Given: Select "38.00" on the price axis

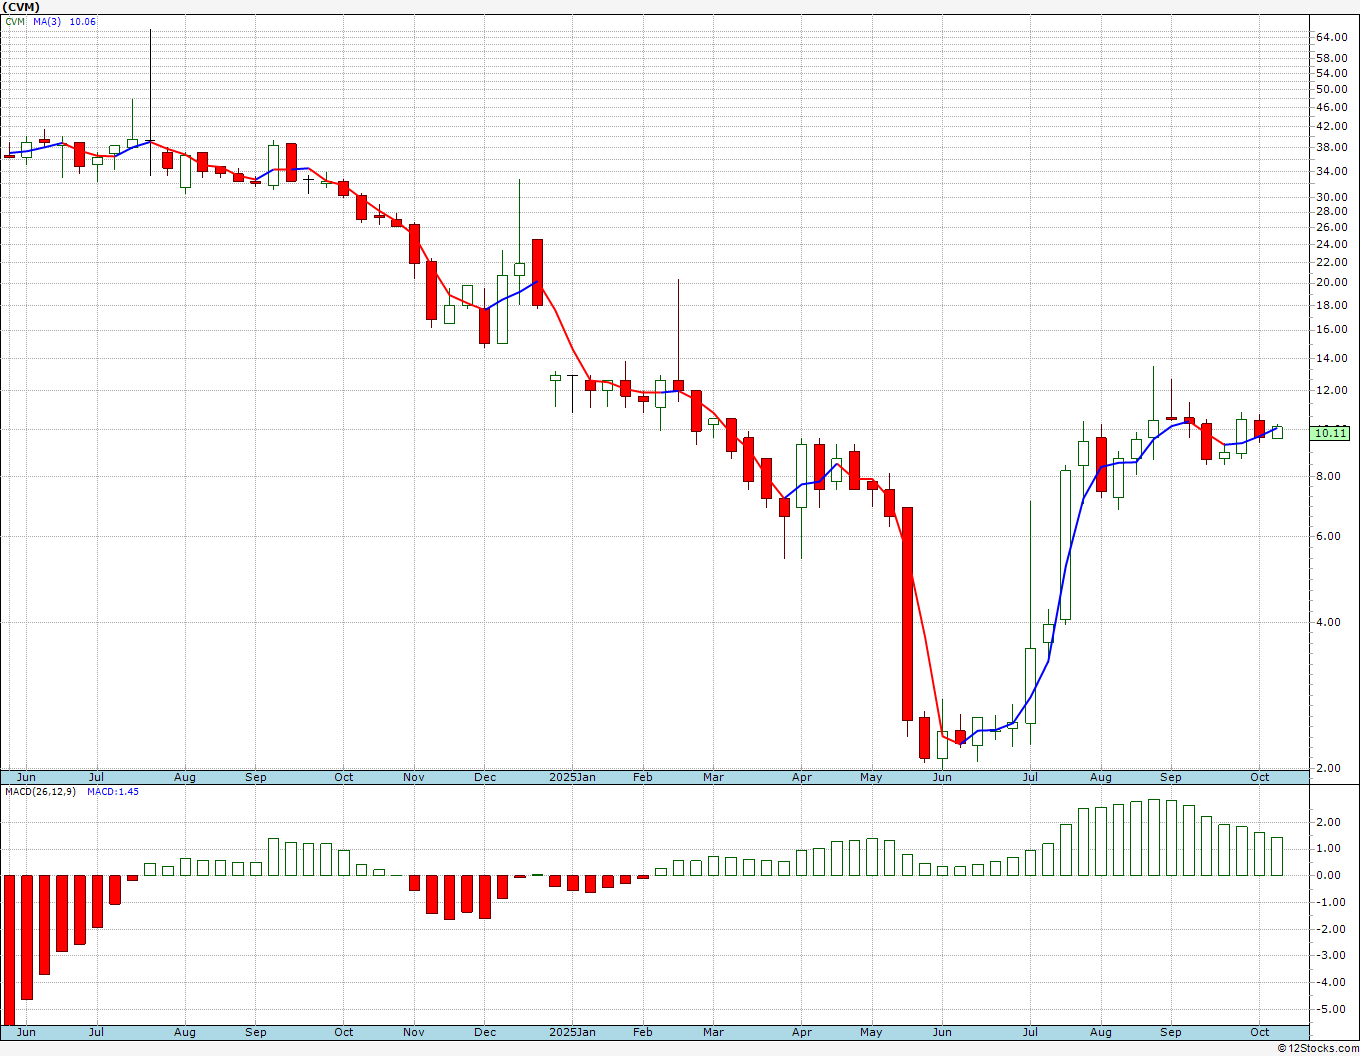Looking at the screenshot, I should tap(1330, 147).
